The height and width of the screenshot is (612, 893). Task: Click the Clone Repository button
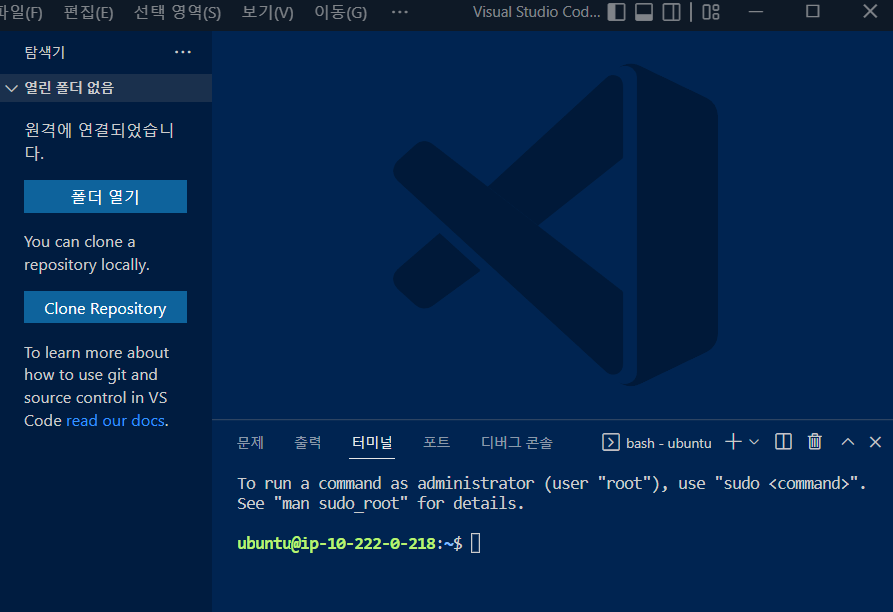105,307
